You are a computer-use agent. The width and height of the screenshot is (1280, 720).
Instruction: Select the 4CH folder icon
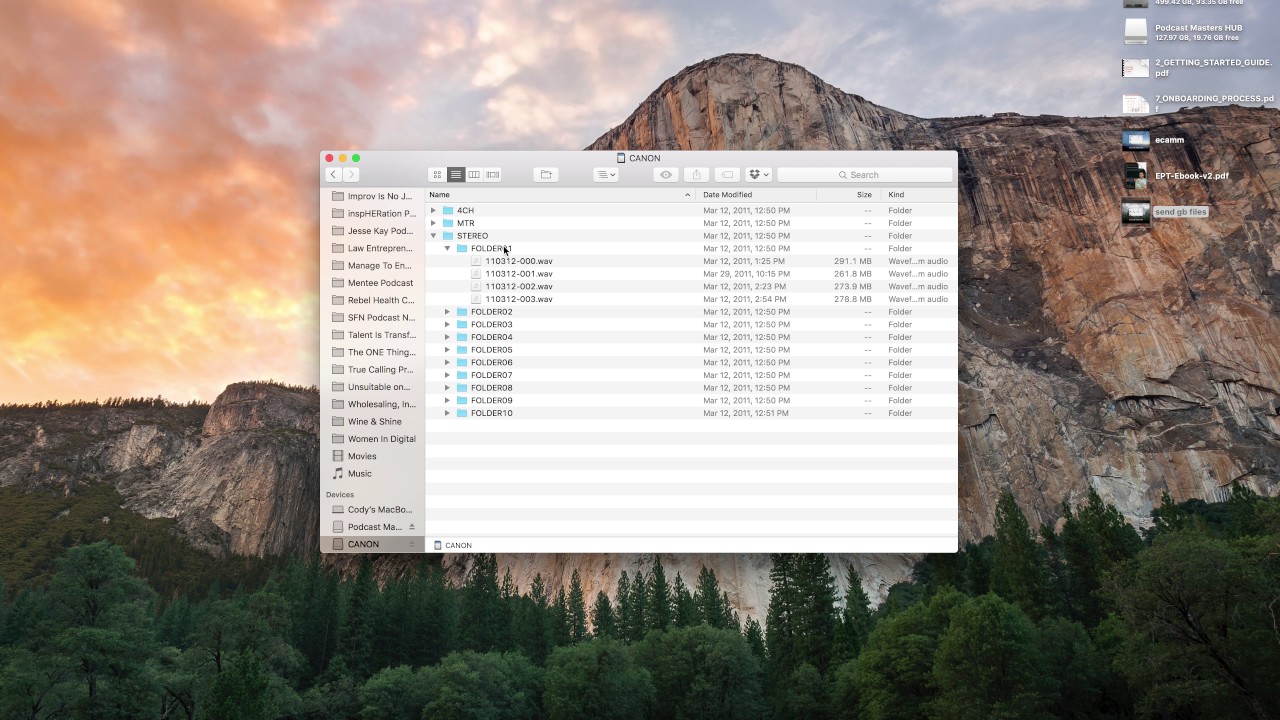click(x=448, y=211)
